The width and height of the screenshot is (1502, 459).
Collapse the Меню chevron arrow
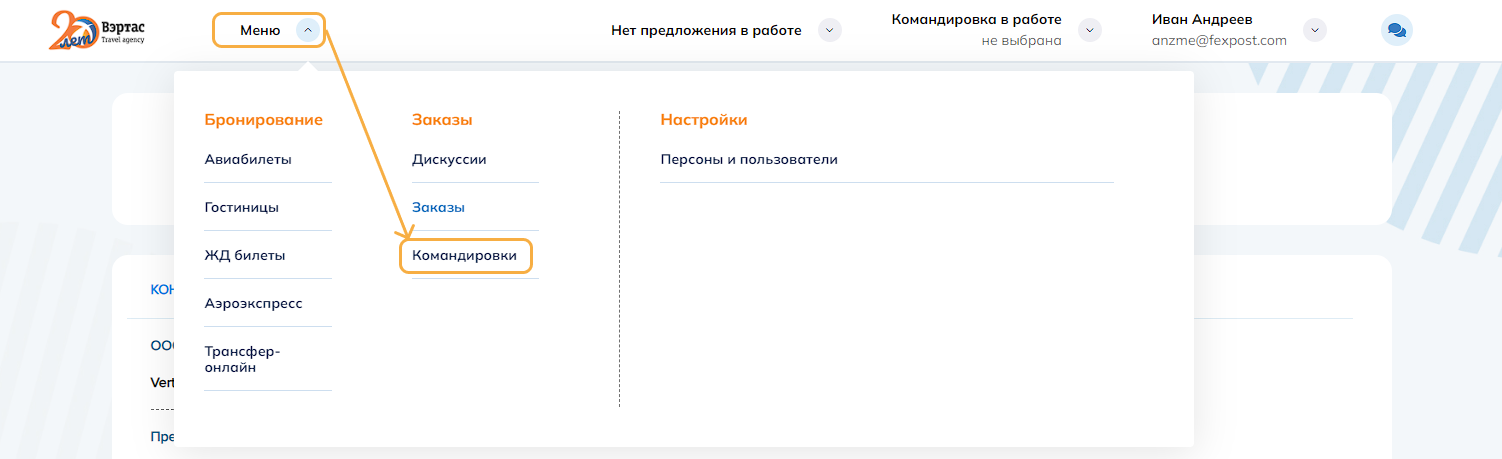pos(308,30)
